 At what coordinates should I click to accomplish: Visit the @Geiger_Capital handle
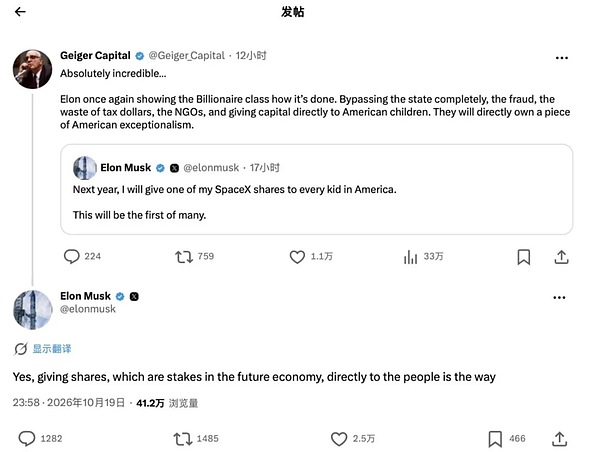pos(186,56)
